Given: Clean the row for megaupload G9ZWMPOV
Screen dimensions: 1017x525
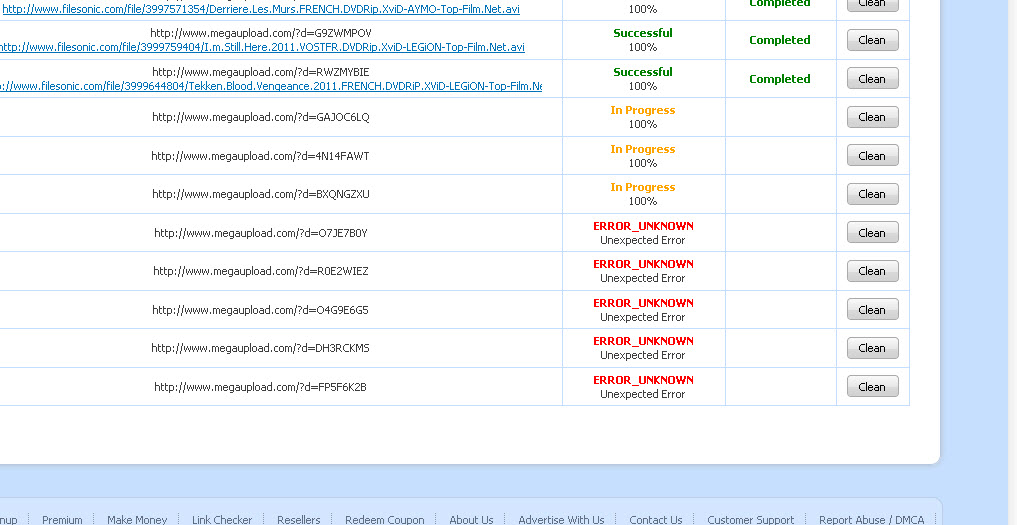Looking at the screenshot, I should coord(872,40).
